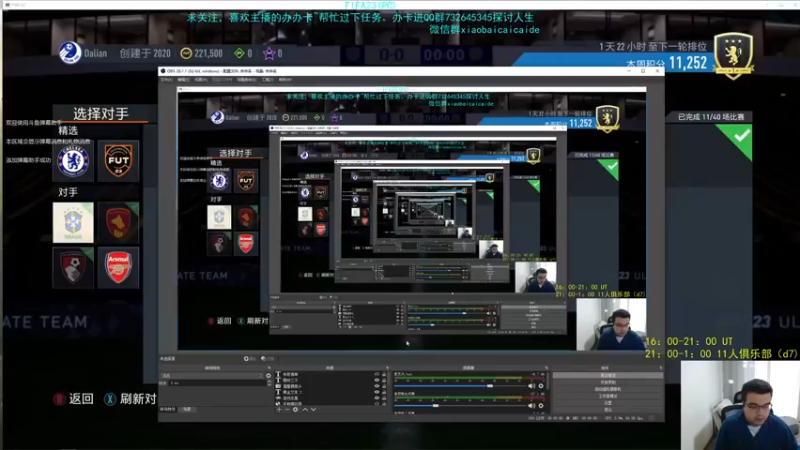Open first audio track's settings gear
800x450 pixels.
(x=541, y=386)
